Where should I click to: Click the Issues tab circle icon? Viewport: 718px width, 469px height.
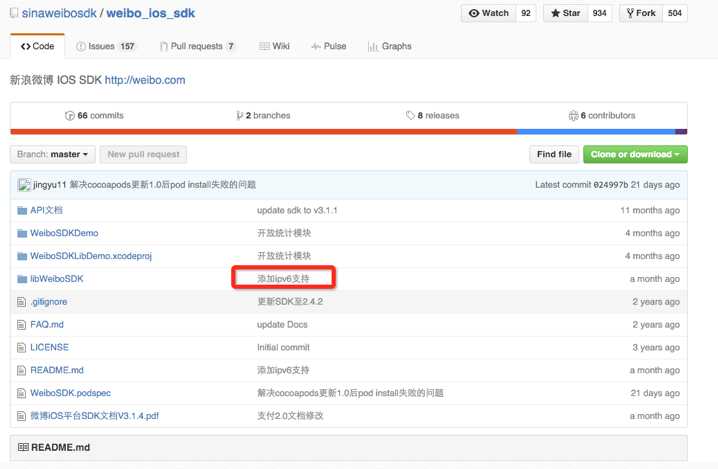(81, 46)
